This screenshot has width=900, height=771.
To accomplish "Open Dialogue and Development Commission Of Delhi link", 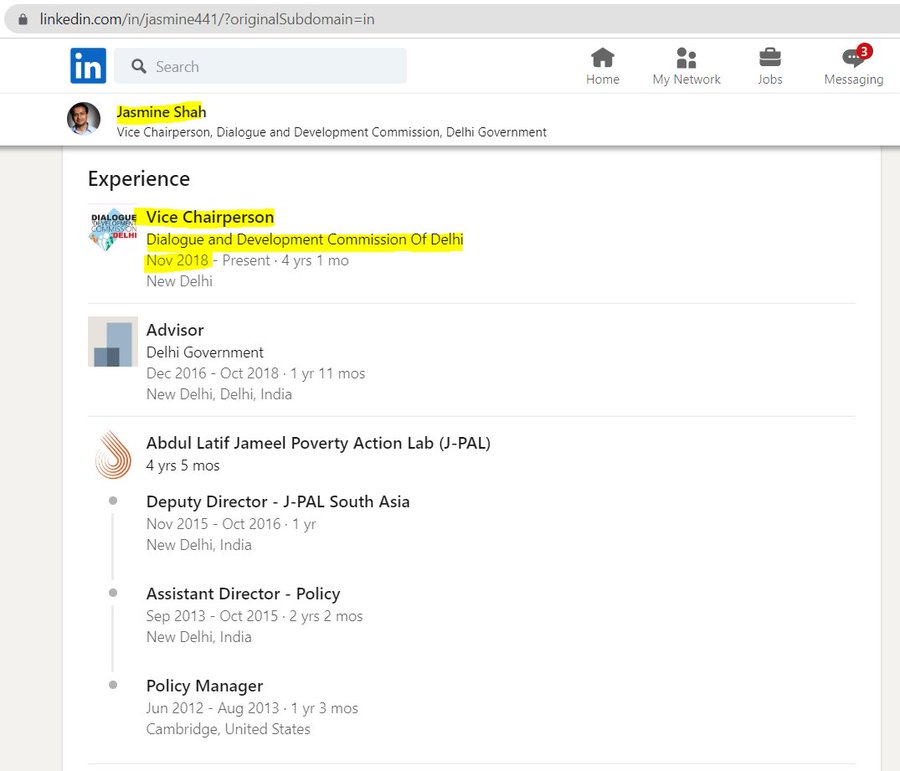I will pyautogui.click(x=304, y=240).
